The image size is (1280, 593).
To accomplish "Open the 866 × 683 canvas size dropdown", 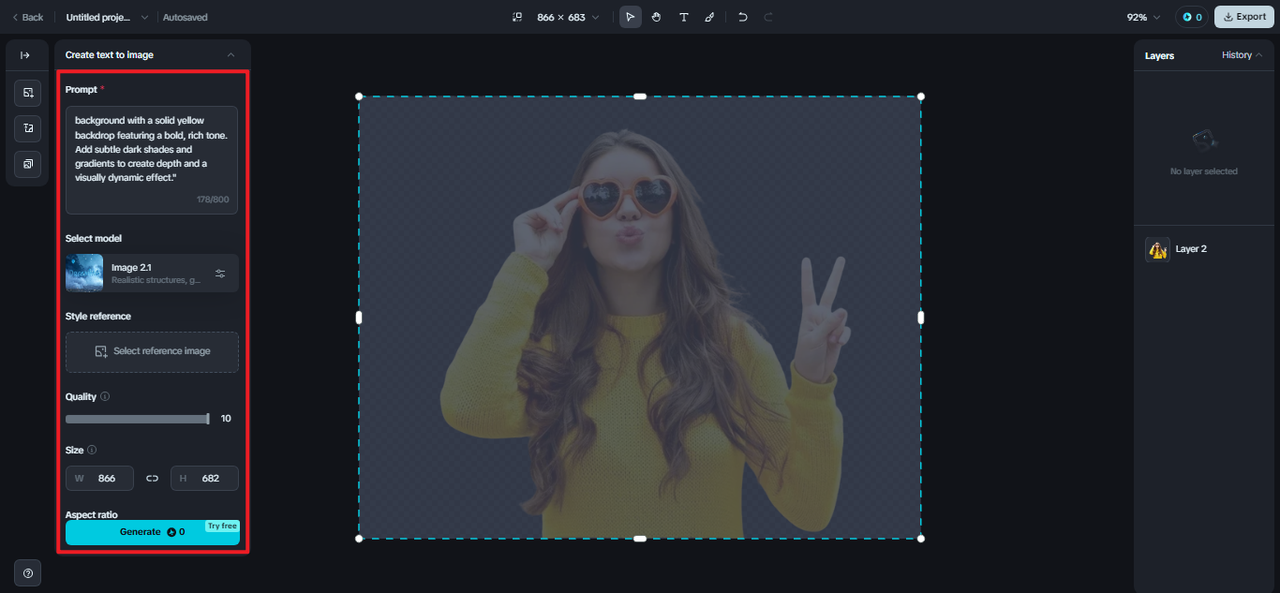I will tap(568, 17).
